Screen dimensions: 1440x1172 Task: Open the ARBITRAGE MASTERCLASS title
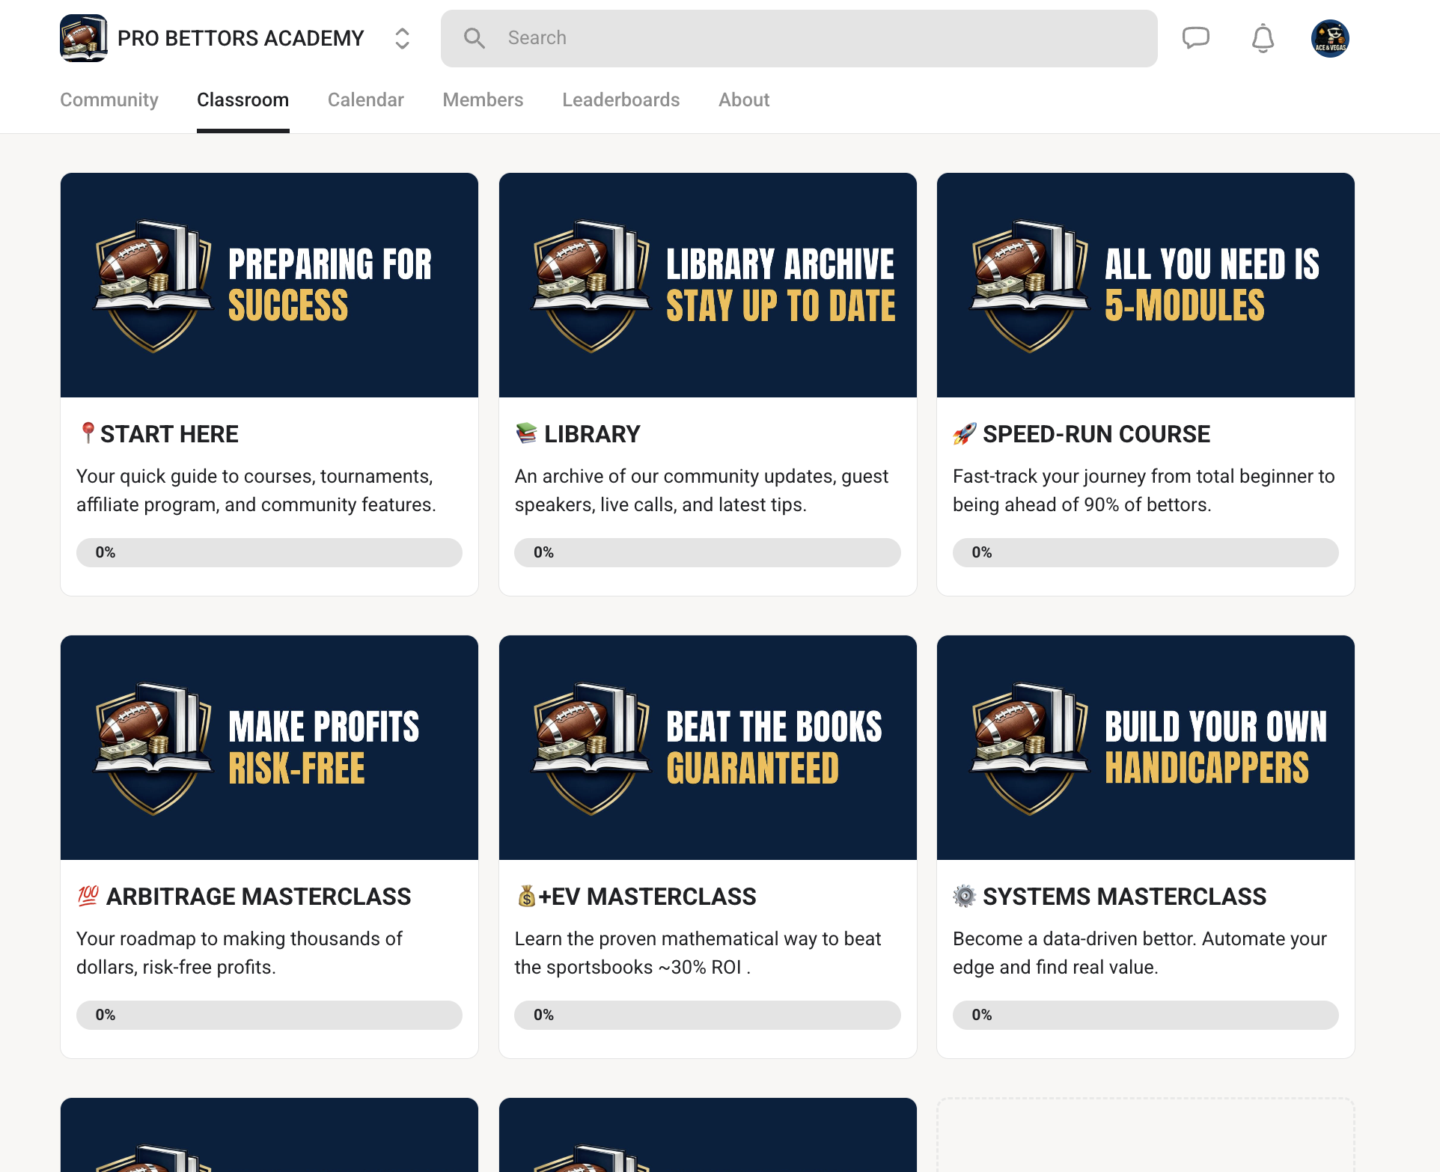point(258,896)
